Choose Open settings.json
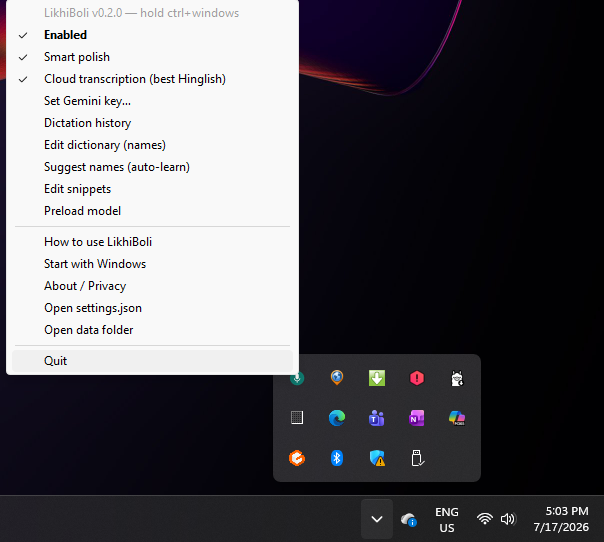The width and height of the screenshot is (604, 542). pos(153,308)
